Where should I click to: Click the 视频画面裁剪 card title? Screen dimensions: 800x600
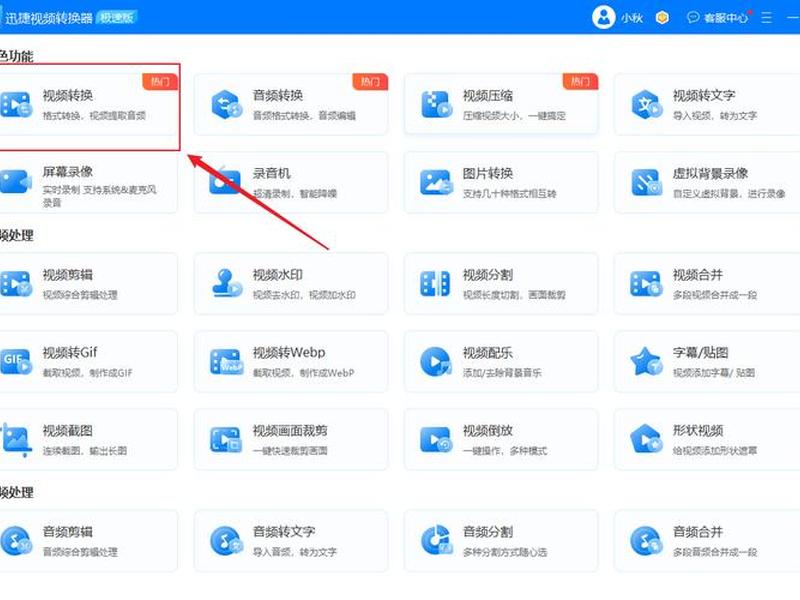coord(290,431)
